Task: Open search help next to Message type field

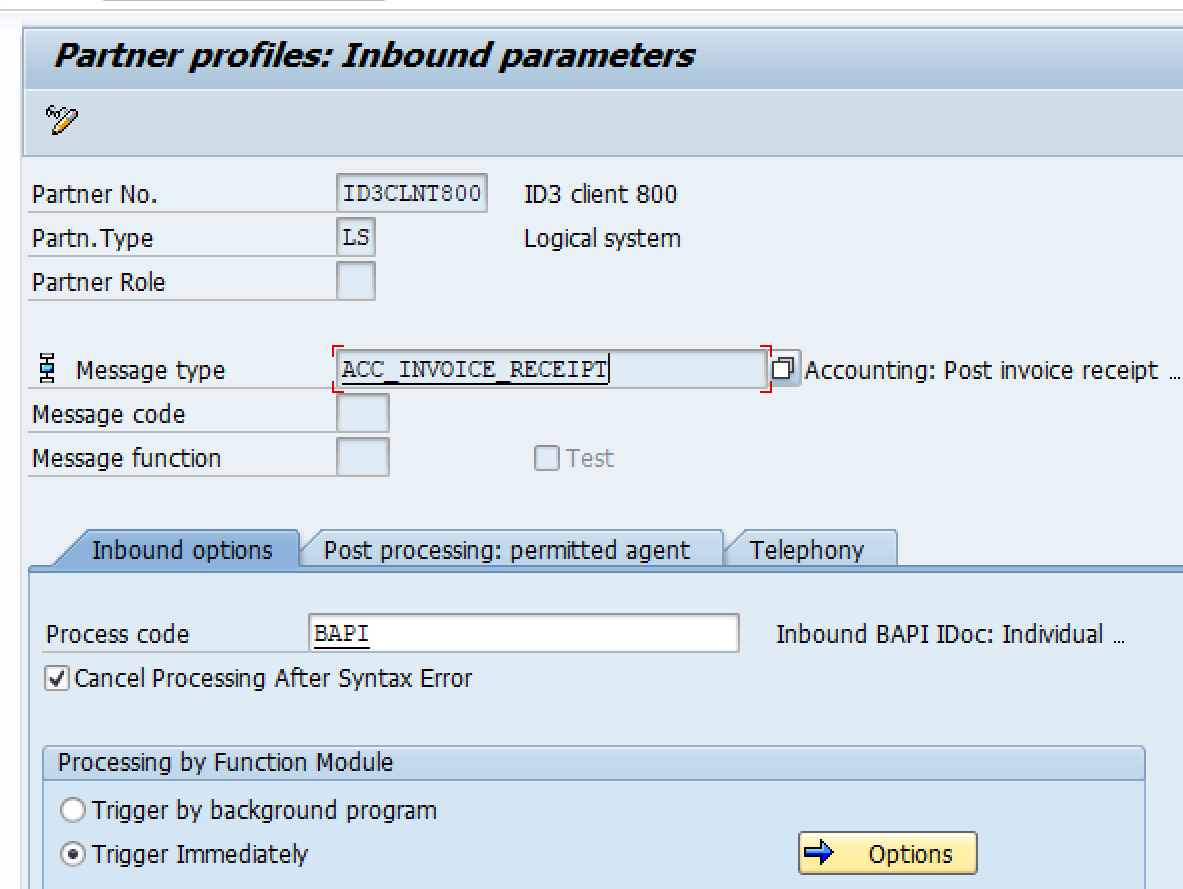Action: pyautogui.click(x=785, y=369)
